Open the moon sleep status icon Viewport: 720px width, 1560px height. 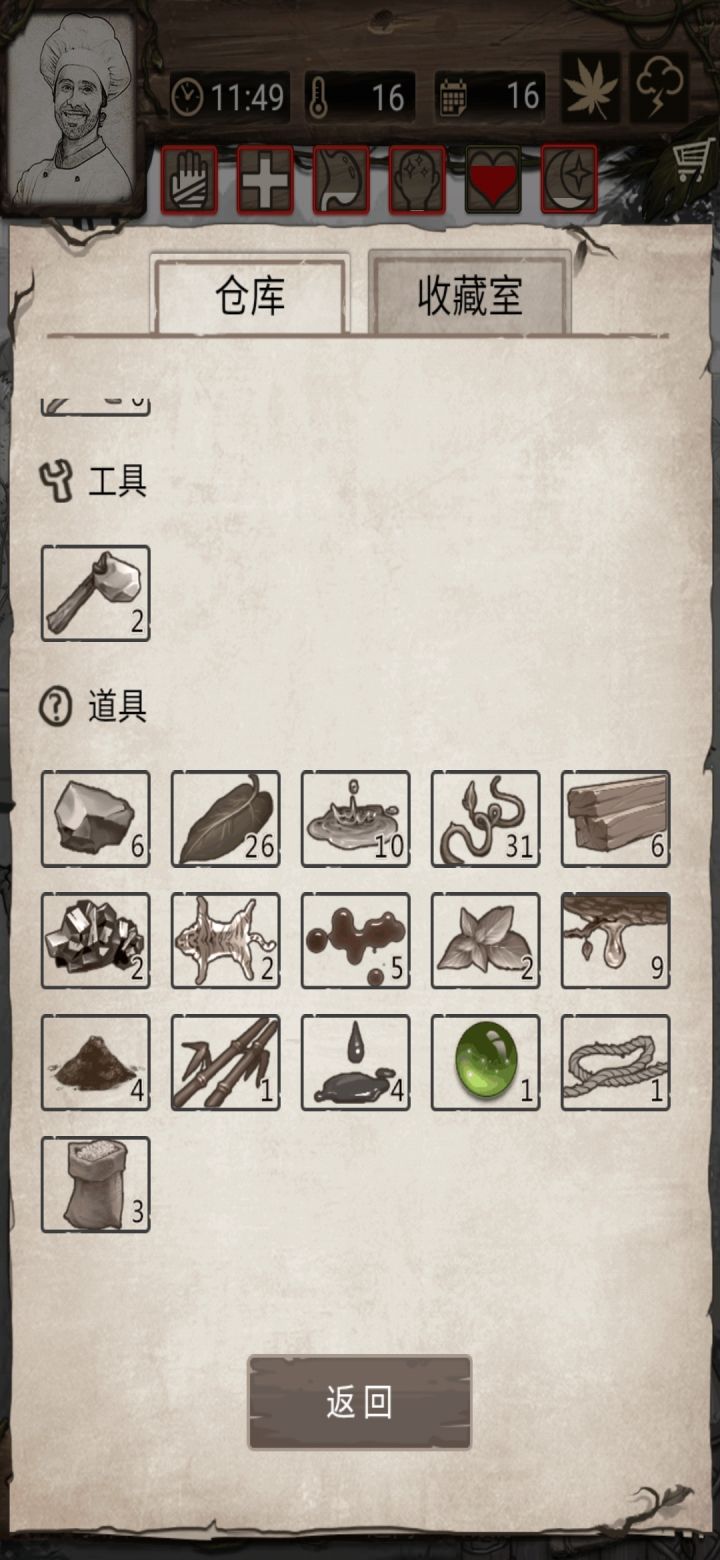point(569,180)
